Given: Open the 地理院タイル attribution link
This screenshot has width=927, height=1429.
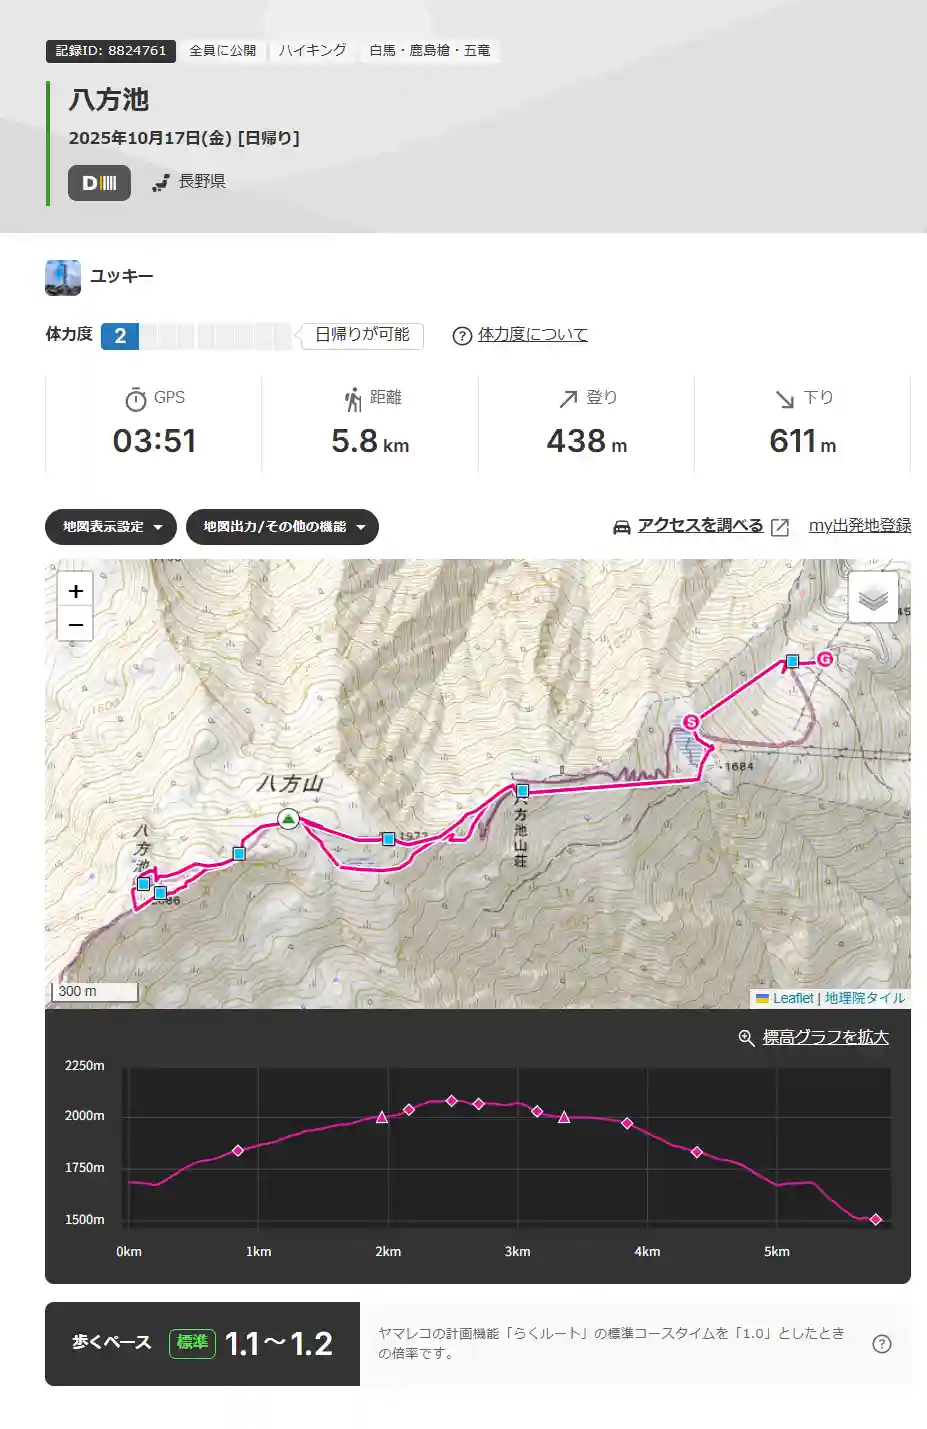Looking at the screenshot, I should click(x=864, y=998).
